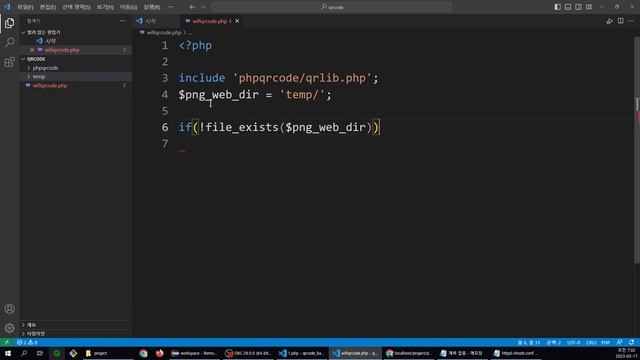Collapse the Open Editors section
Image resolution: width=640 pixels, height=360 pixels.
click(x=23, y=32)
